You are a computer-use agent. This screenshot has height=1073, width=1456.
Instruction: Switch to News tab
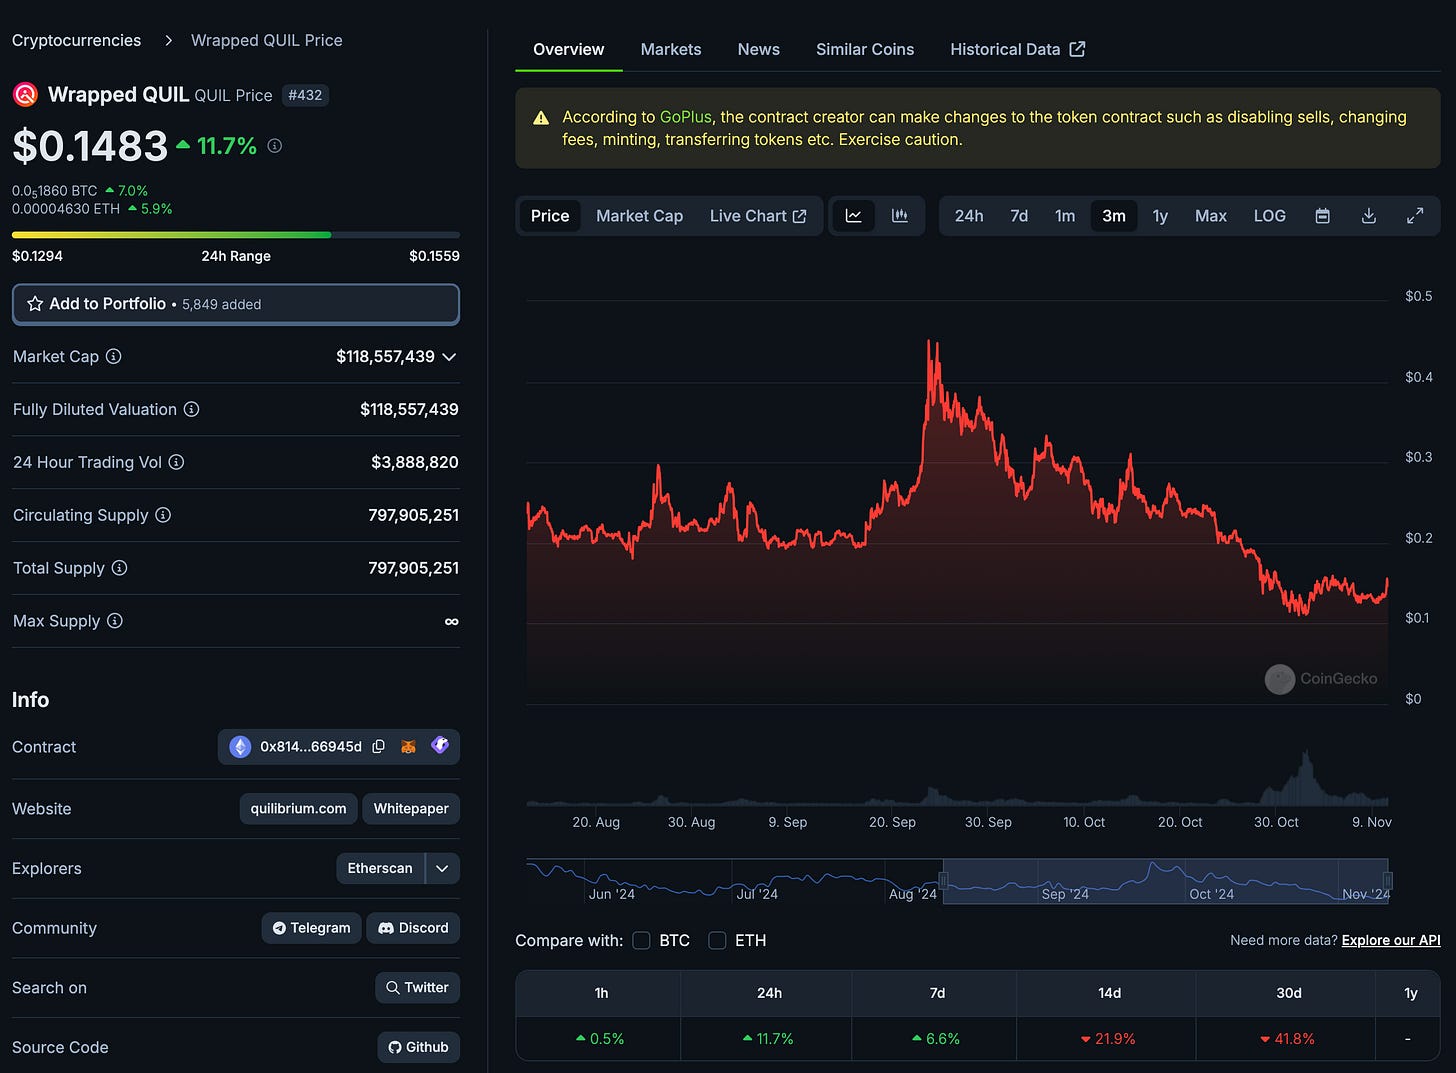[759, 49]
